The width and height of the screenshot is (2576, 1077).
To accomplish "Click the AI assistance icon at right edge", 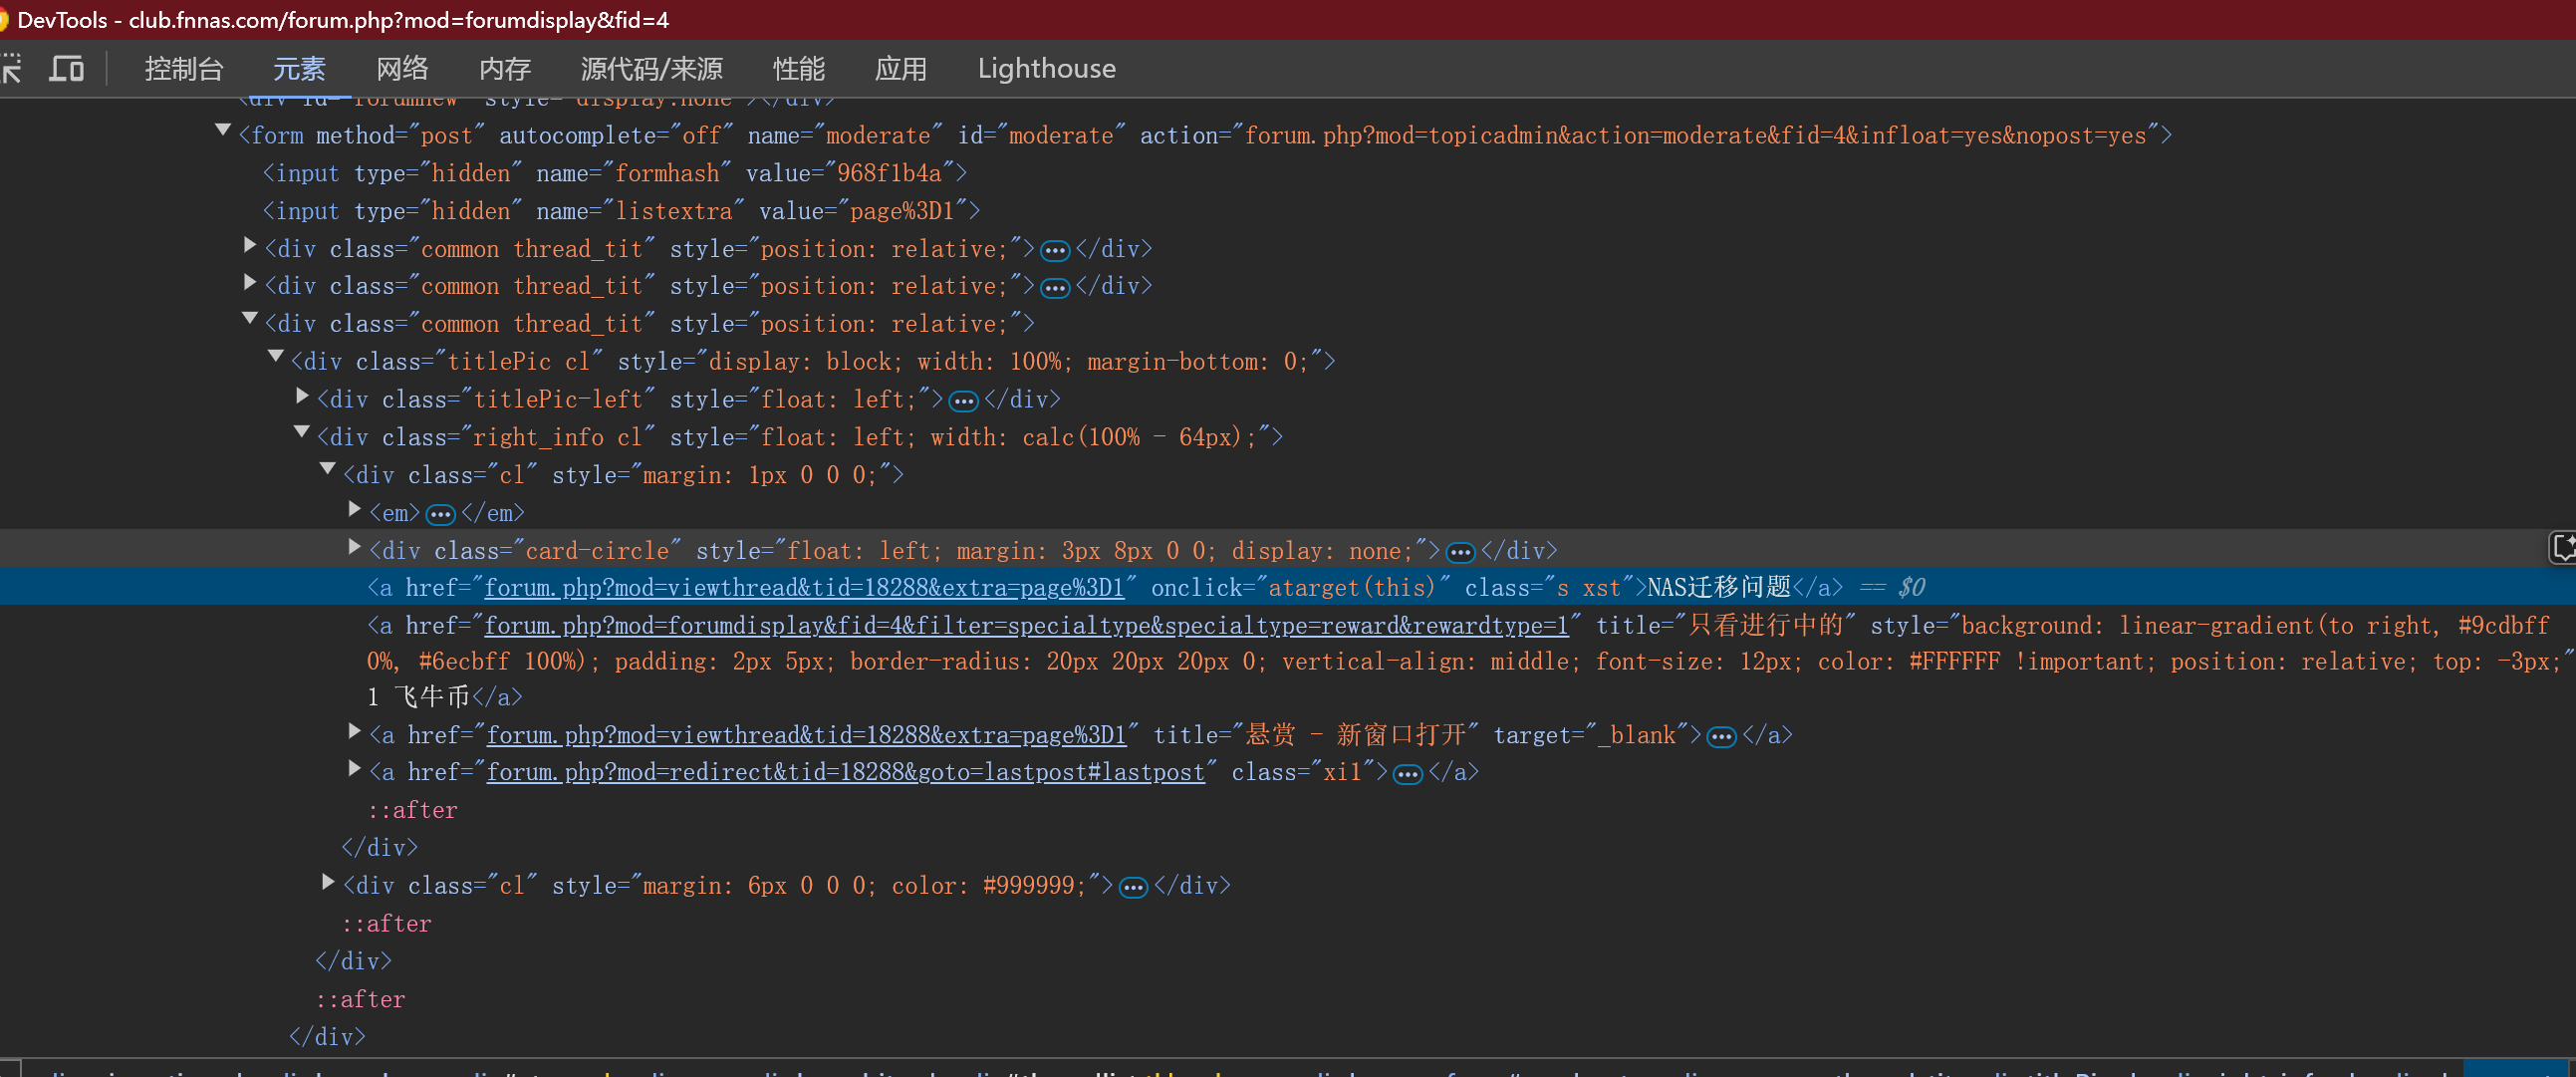I will tap(2562, 547).
